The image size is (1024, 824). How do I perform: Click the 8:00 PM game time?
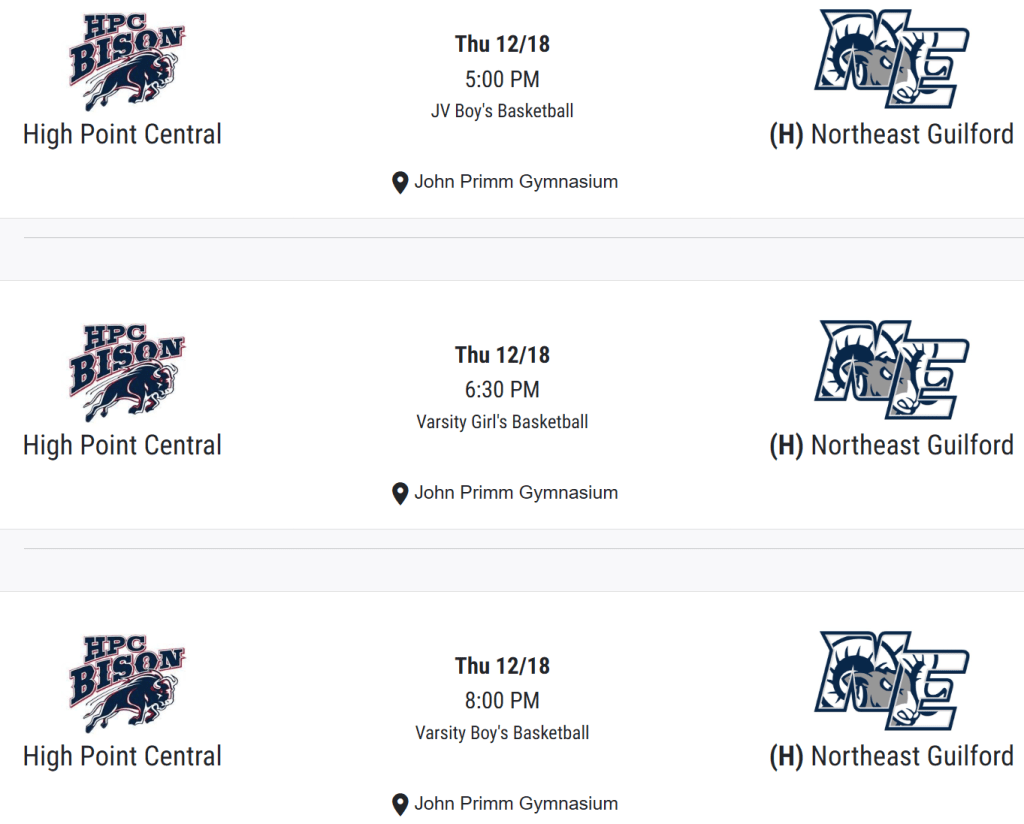click(502, 700)
